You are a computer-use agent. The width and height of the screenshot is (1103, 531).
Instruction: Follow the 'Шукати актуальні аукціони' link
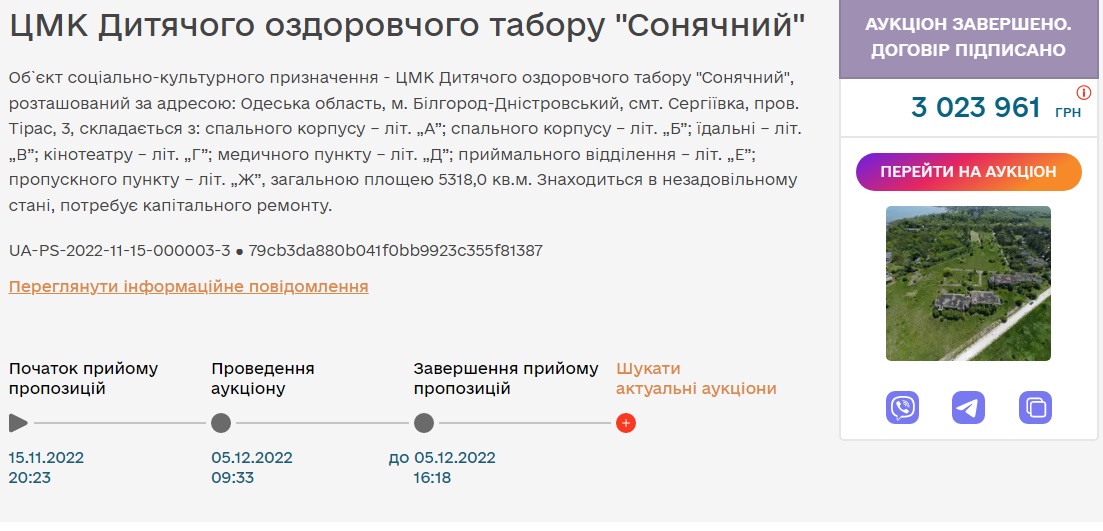click(696, 379)
